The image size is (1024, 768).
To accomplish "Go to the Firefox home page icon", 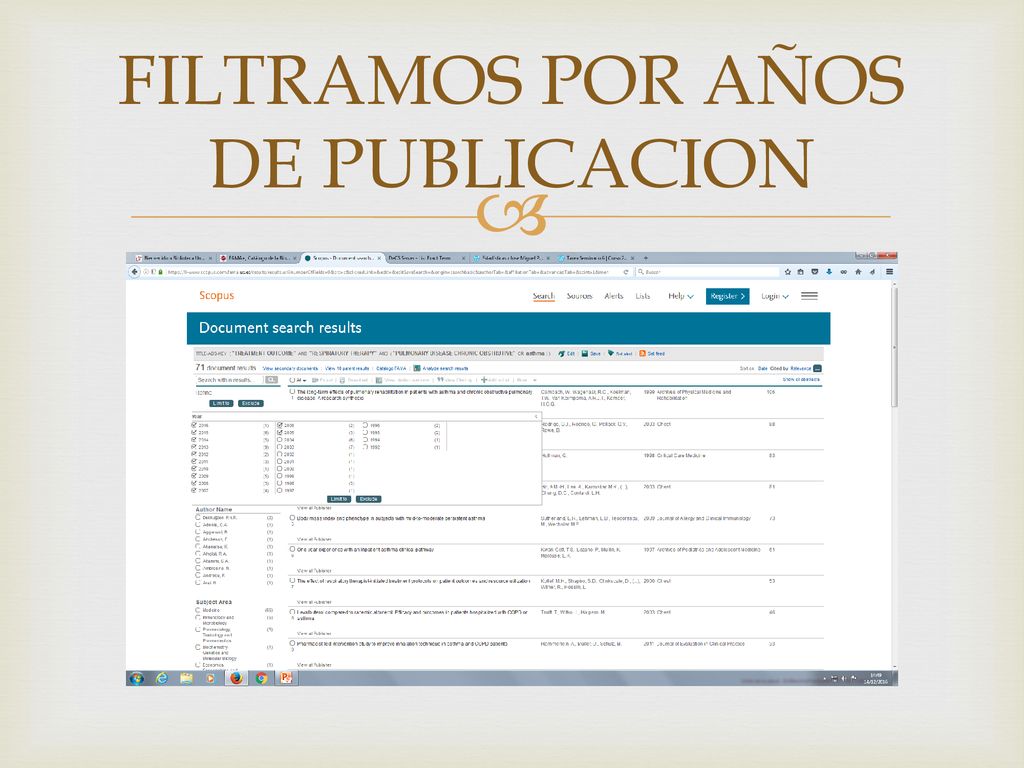I will (x=858, y=272).
